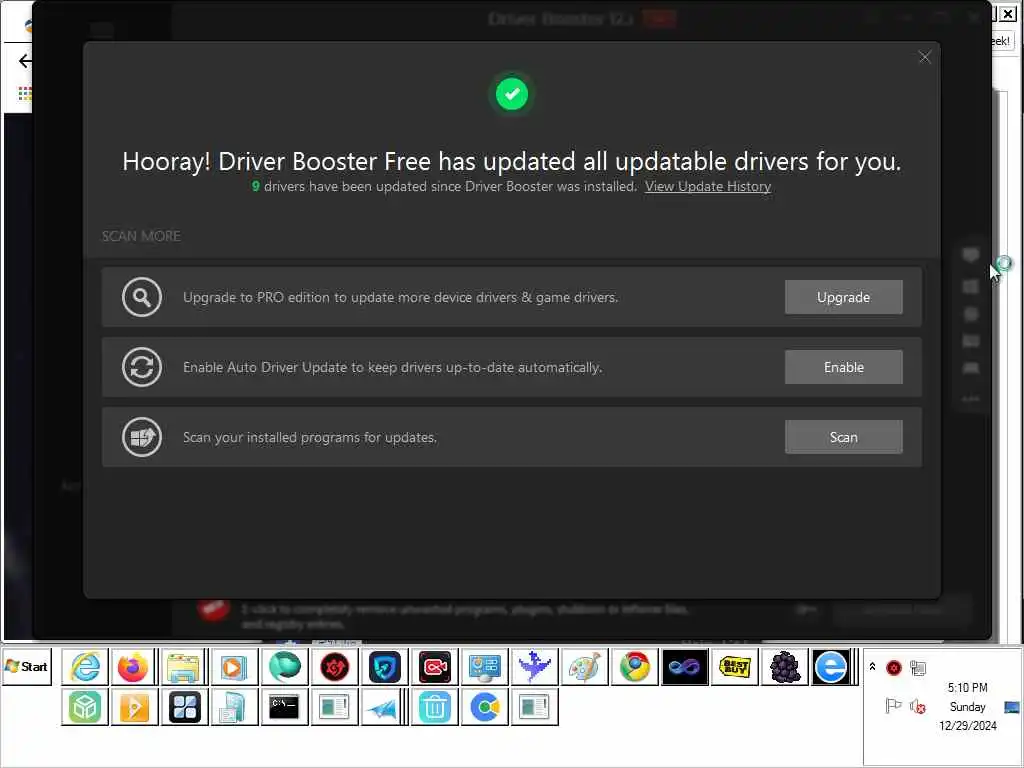The width and height of the screenshot is (1024, 768).
Task: Click the muted speaker volume tray icon
Action: 918,707
